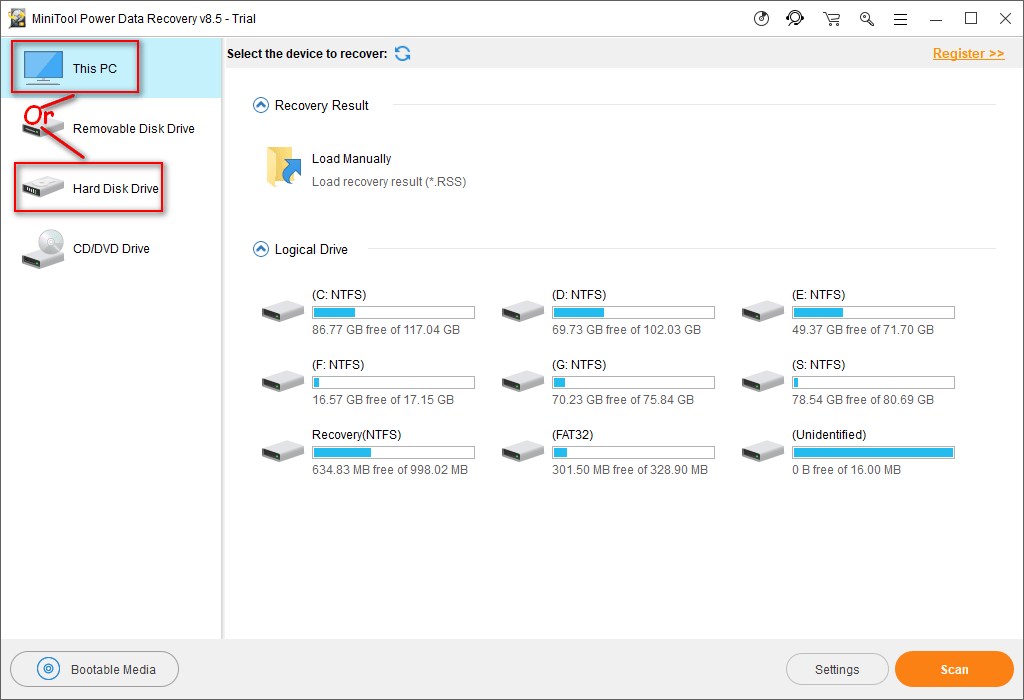1024x700 pixels.
Task: Select Hard Disk Drive option
Action: click(x=111, y=189)
